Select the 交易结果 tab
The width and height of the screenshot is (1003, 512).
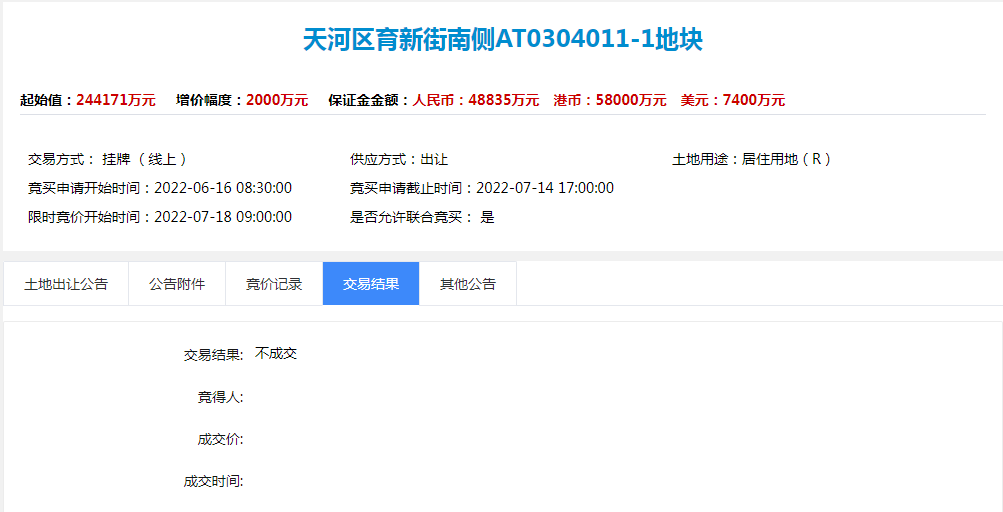coord(371,284)
